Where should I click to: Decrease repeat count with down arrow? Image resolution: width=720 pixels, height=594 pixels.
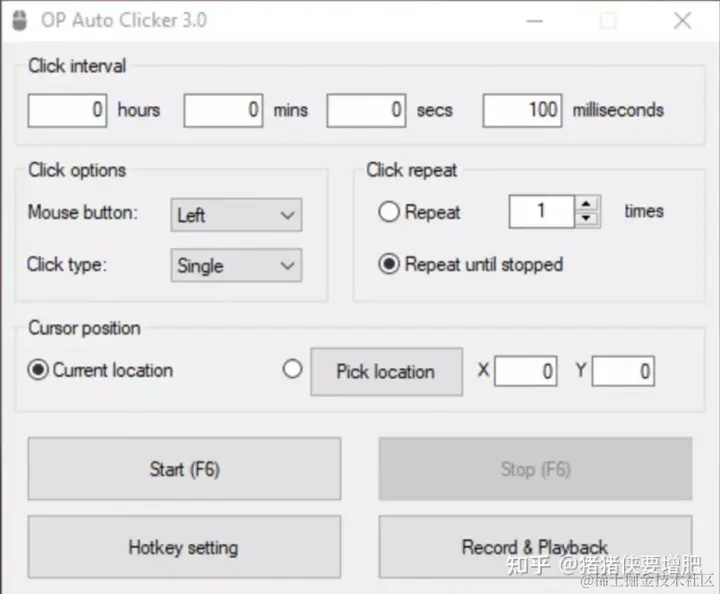click(586, 219)
